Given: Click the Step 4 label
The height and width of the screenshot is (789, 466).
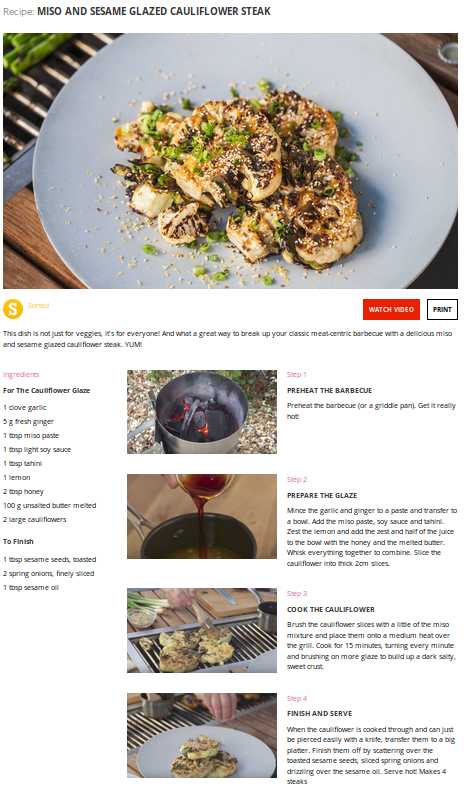Looking at the screenshot, I should pyautogui.click(x=297, y=698).
